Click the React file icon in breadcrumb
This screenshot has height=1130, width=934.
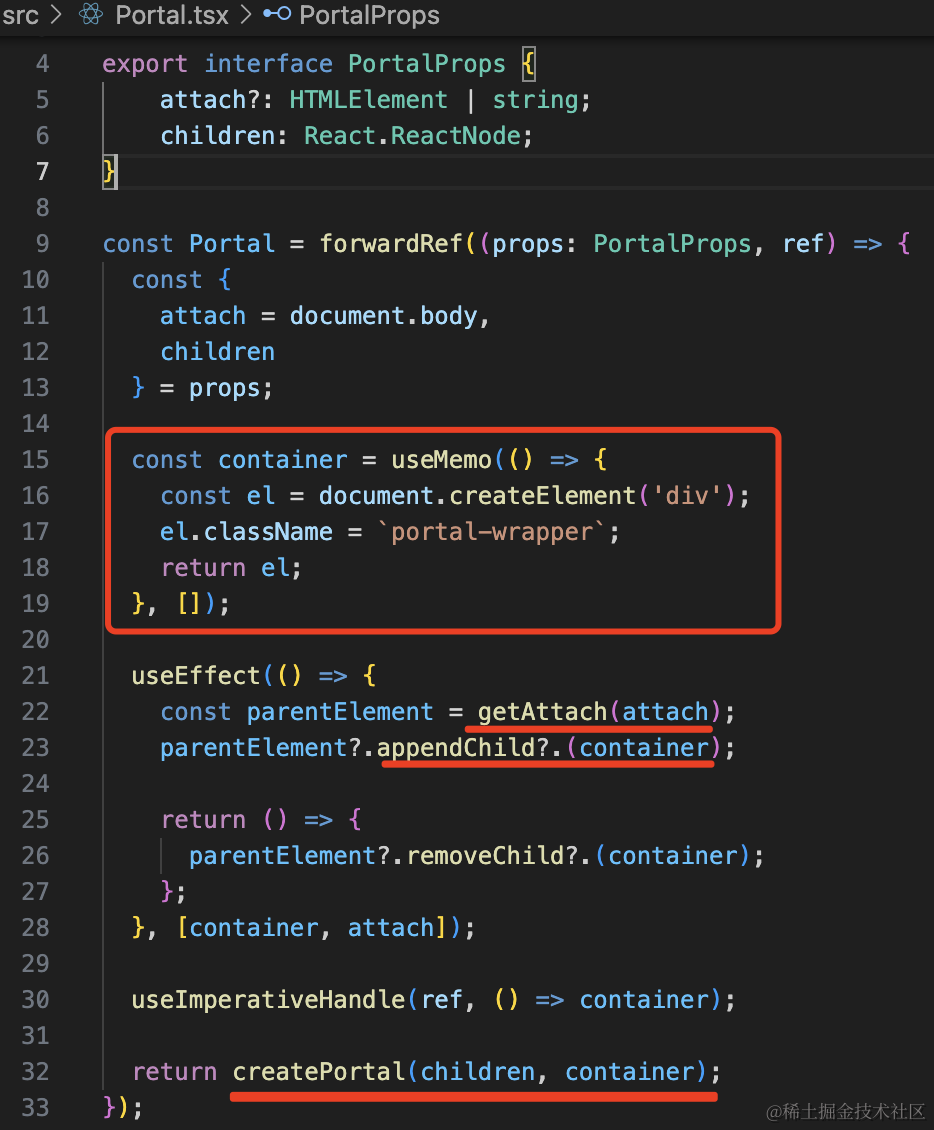pos(91,14)
